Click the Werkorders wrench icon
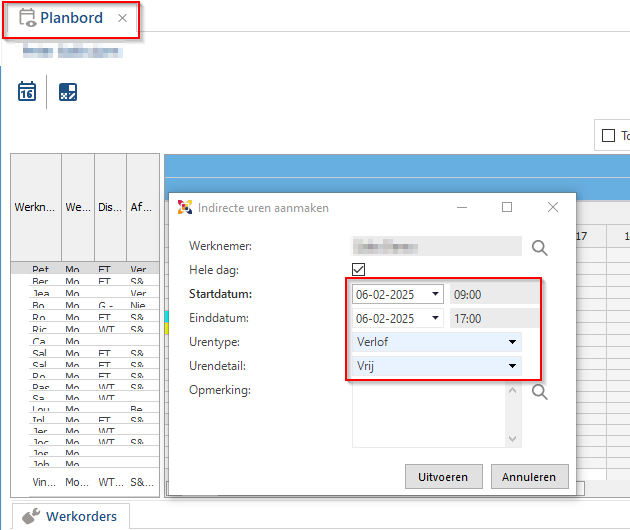Viewport: 630px width, 530px height. [31, 516]
